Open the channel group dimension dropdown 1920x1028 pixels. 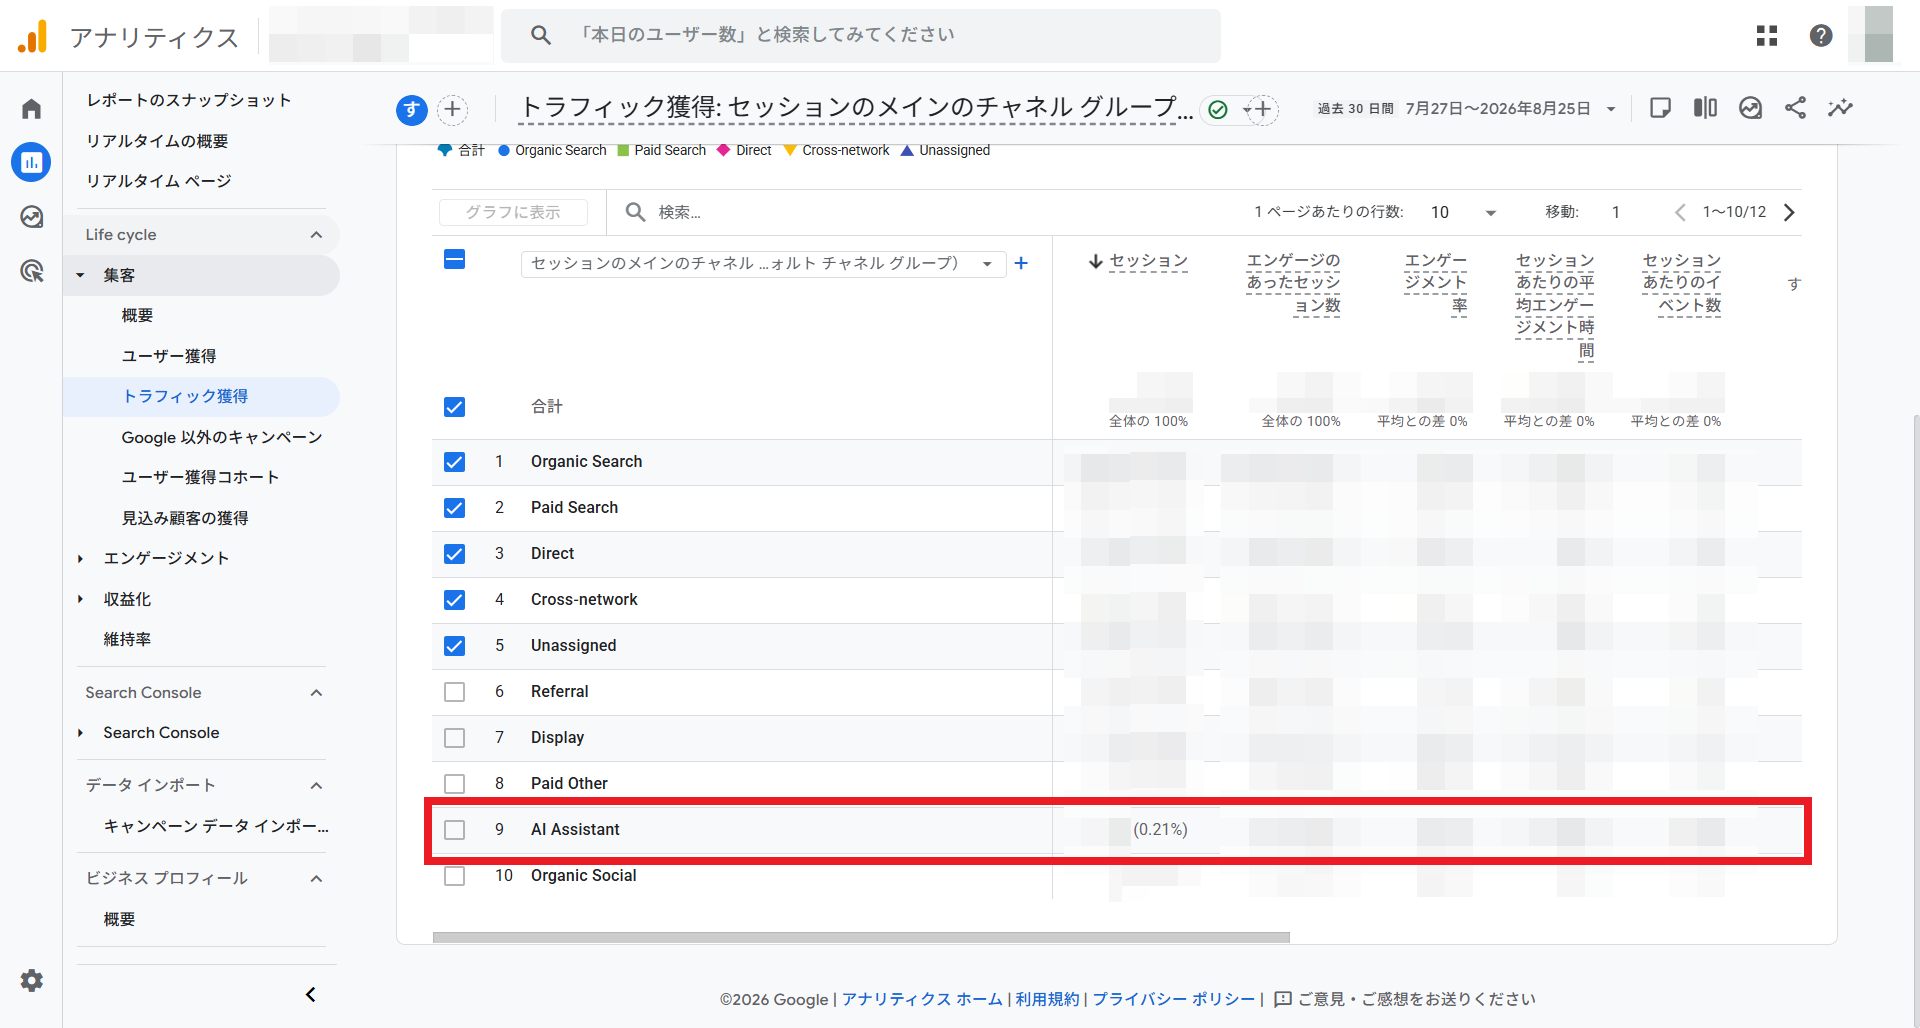[763, 263]
